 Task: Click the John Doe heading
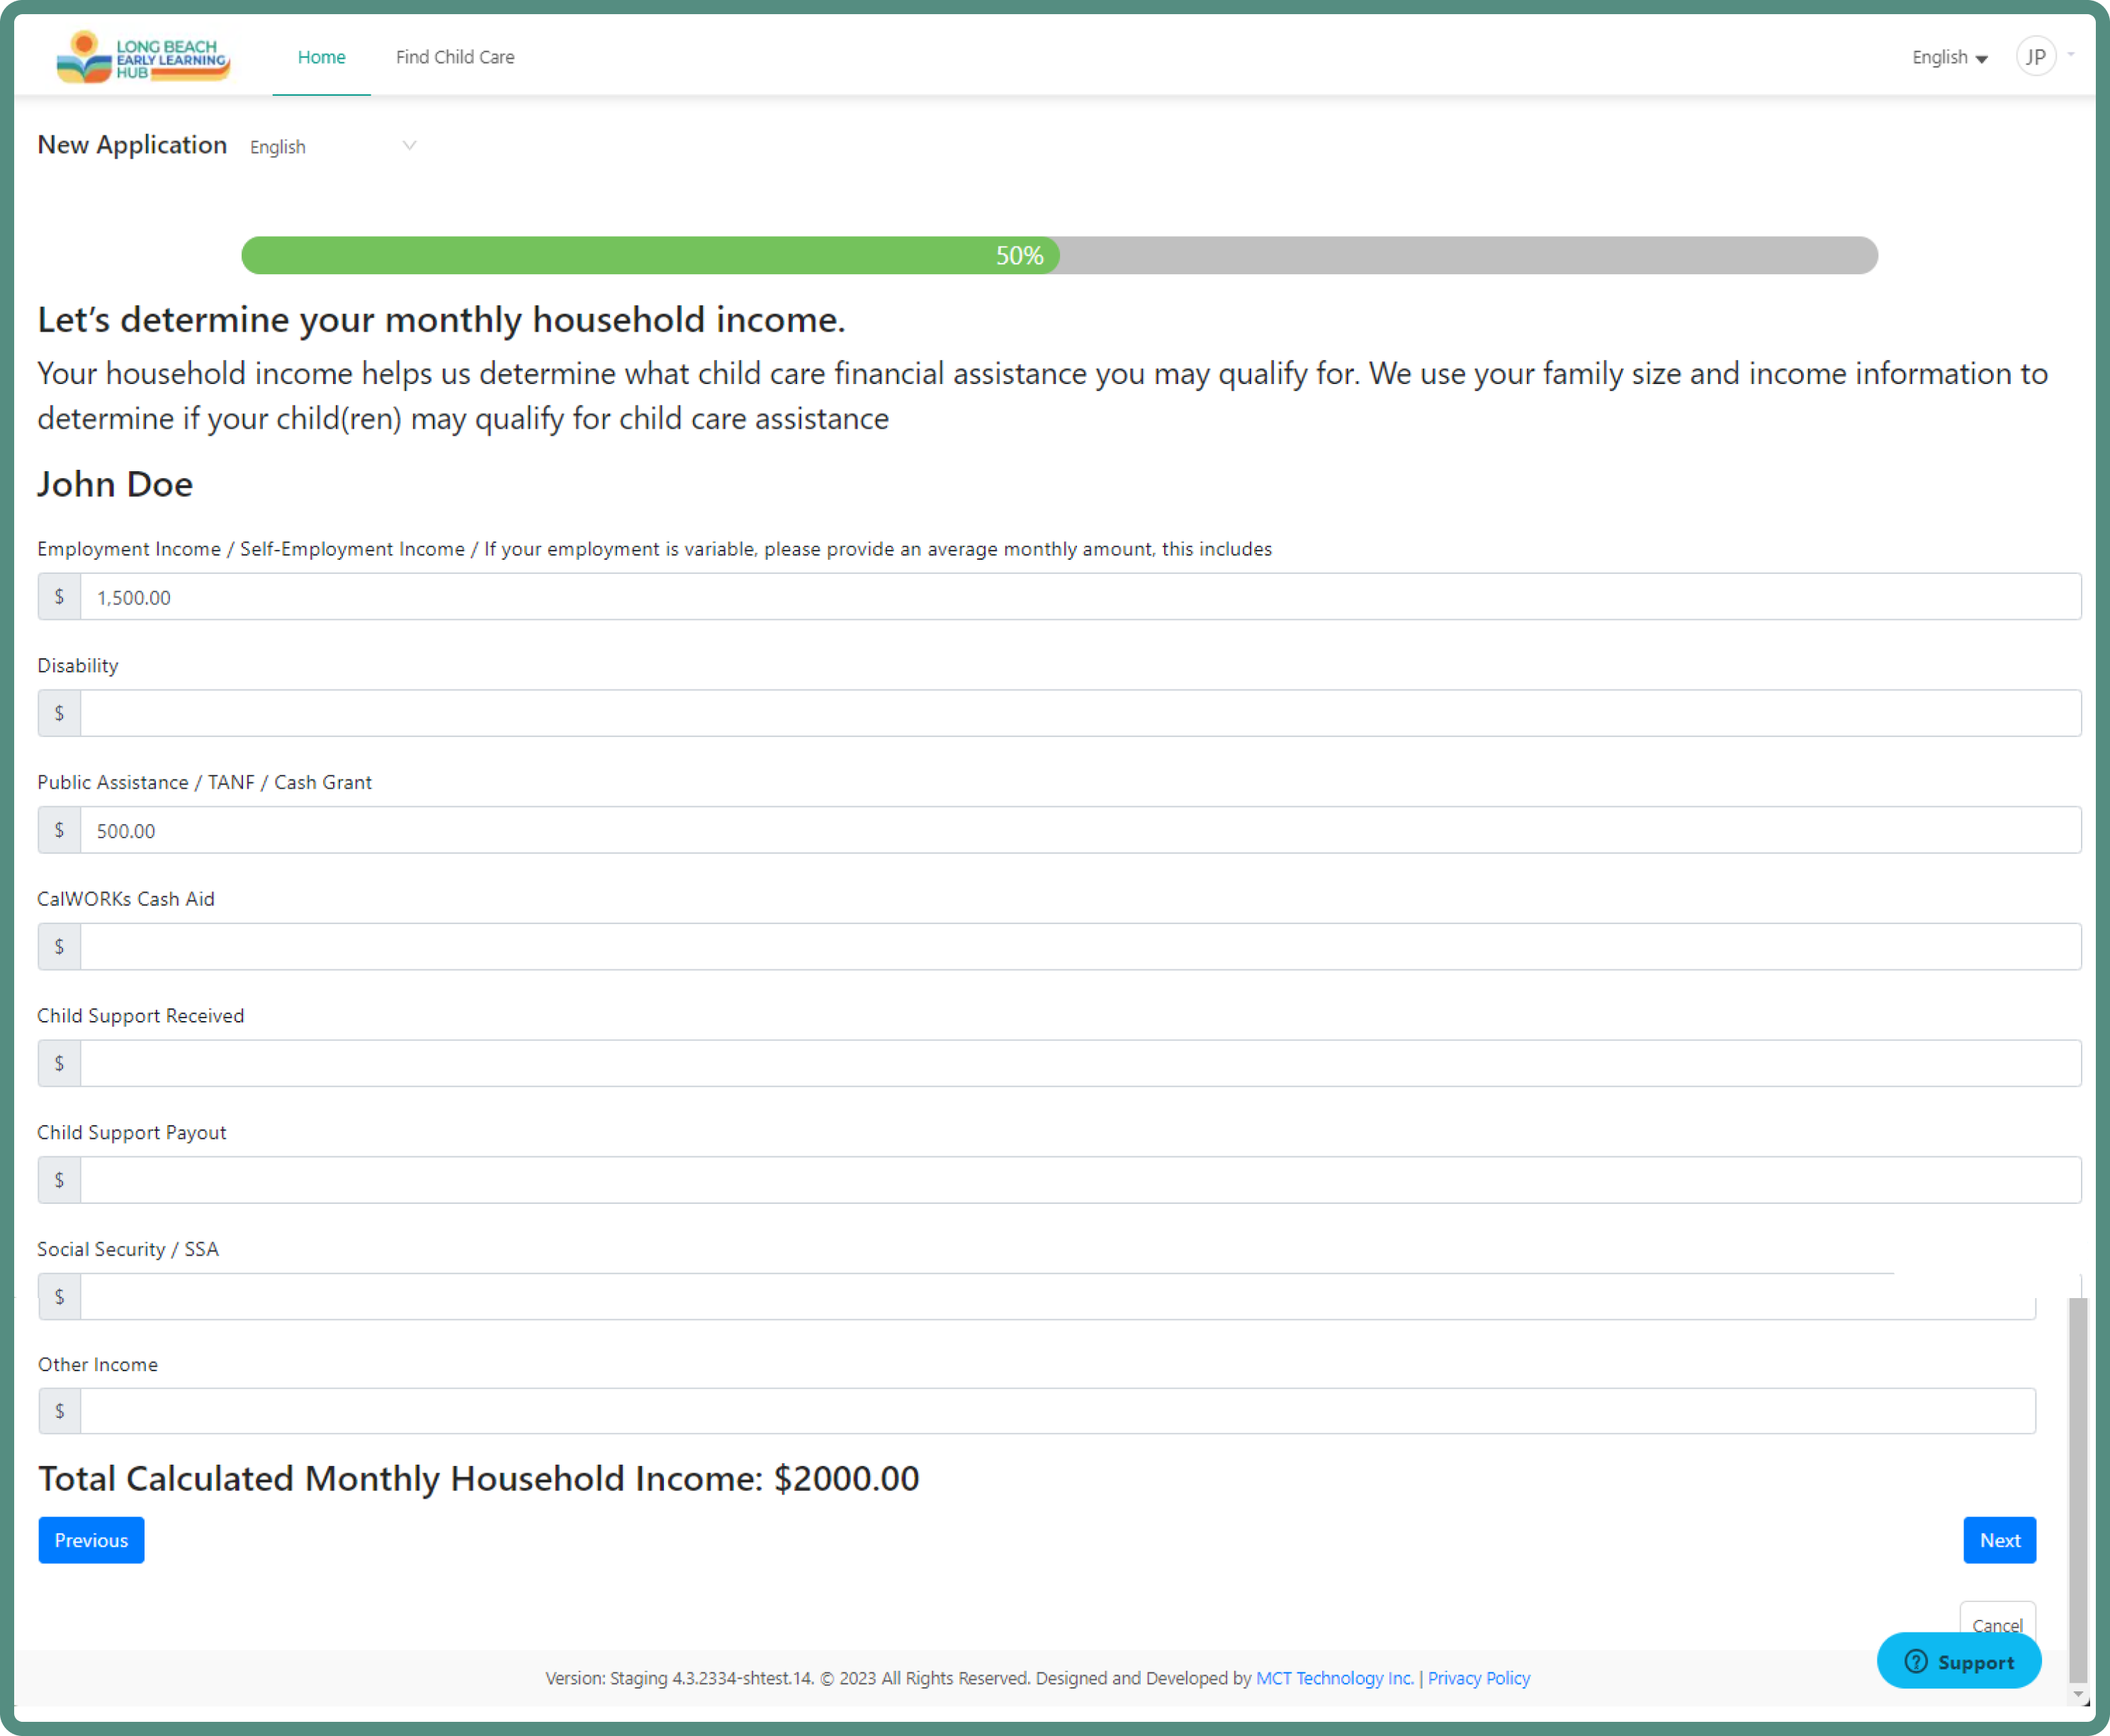pyautogui.click(x=115, y=484)
